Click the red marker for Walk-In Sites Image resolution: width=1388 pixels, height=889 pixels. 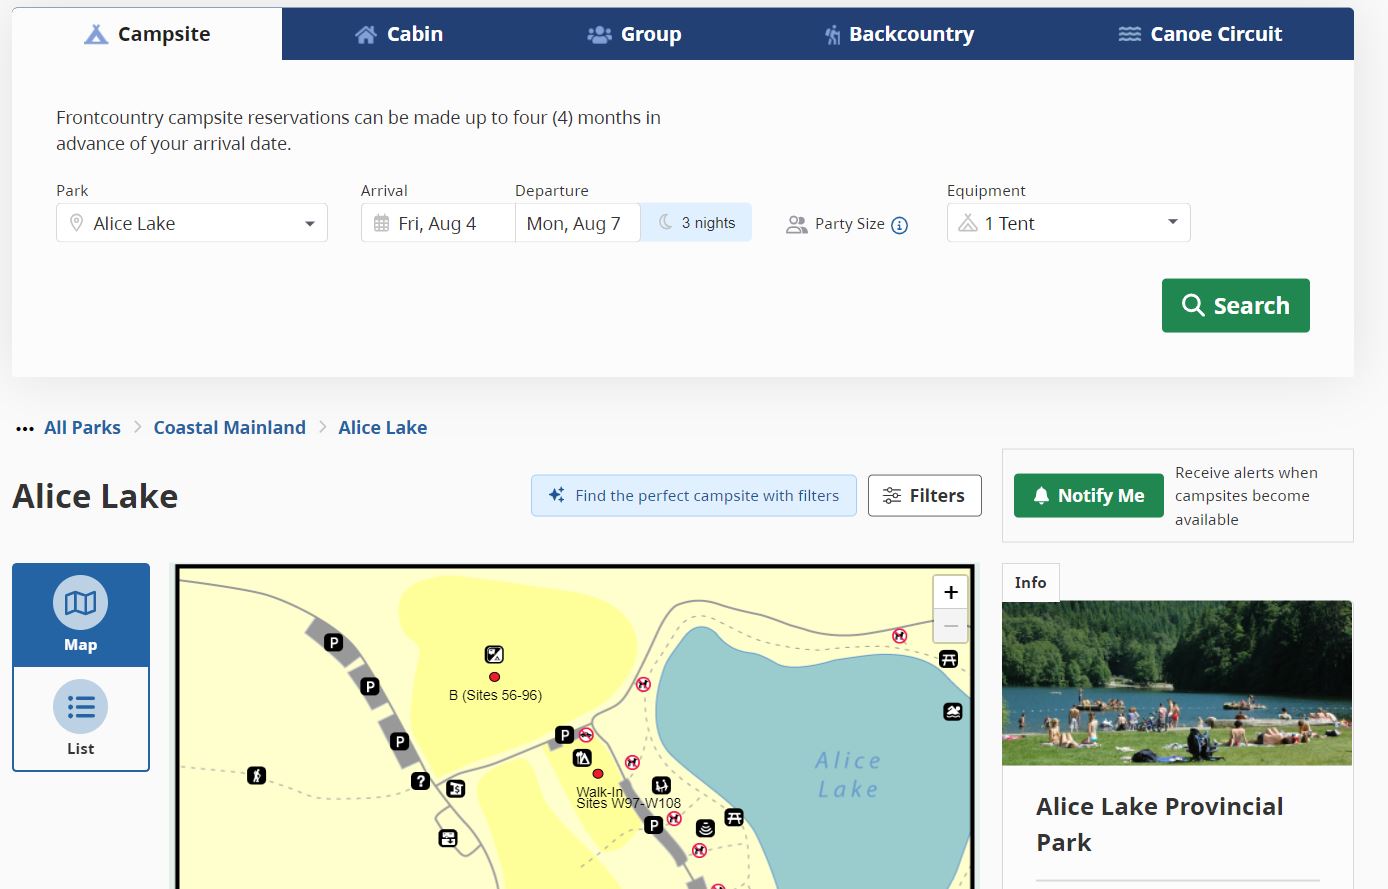tap(598, 774)
